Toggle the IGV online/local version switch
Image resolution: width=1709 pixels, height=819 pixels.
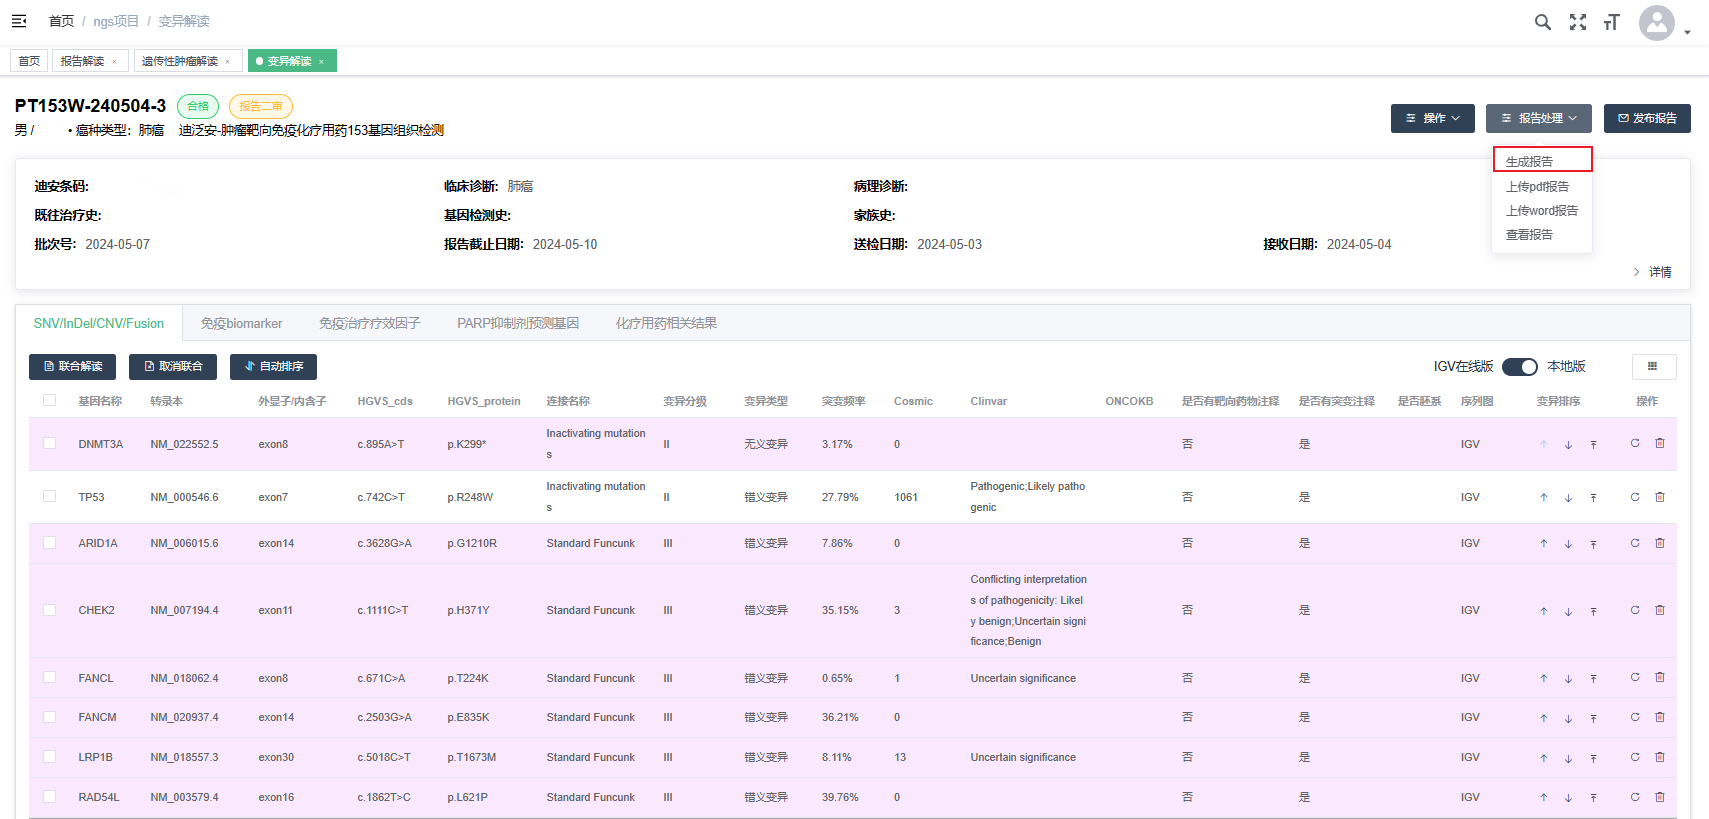(x=1519, y=367)
